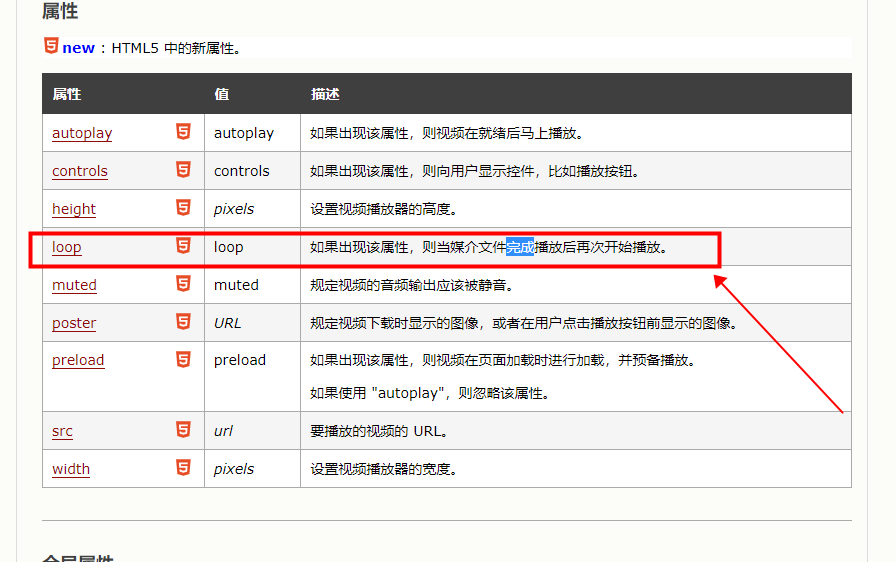The height and width of the screenshot is (562, 896).
Task: Click HTML5 icon in src row
Action: click(183, 429)
